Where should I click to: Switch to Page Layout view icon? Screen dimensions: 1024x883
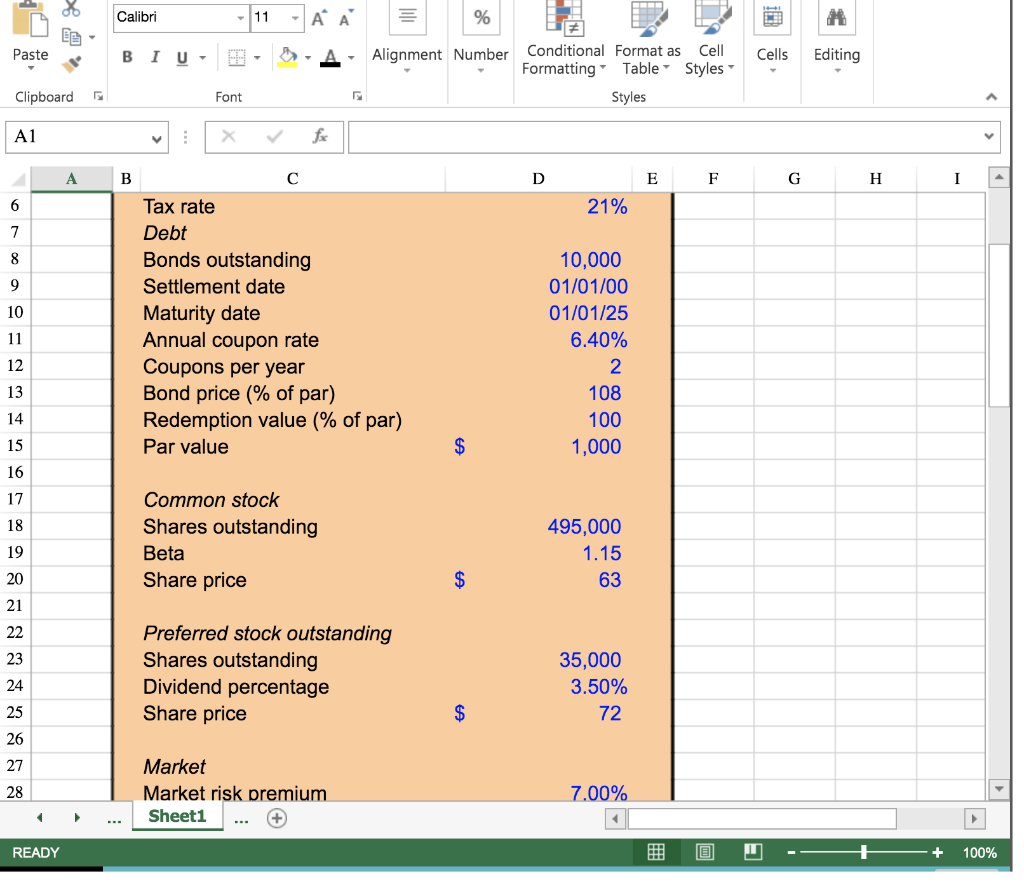pyautogui.click(x=704, y=852)
